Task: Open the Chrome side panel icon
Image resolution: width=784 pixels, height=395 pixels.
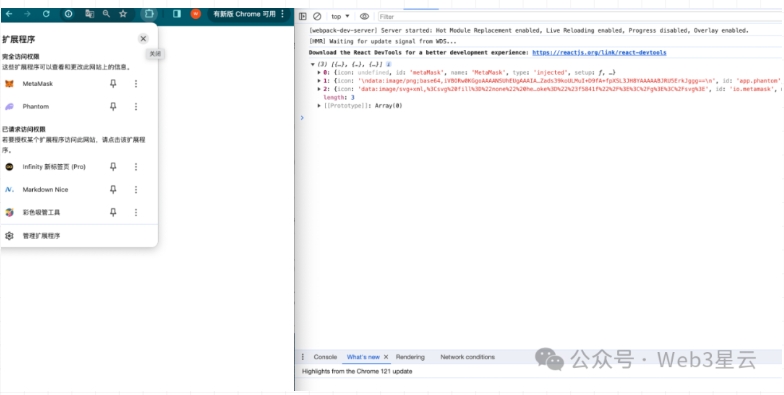Action: (176, 14)
